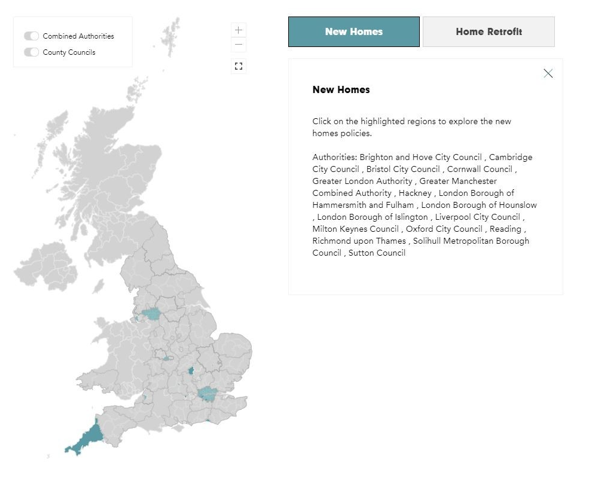Zoom out of the map
The image size is (603, 490).
coord(239,44)
